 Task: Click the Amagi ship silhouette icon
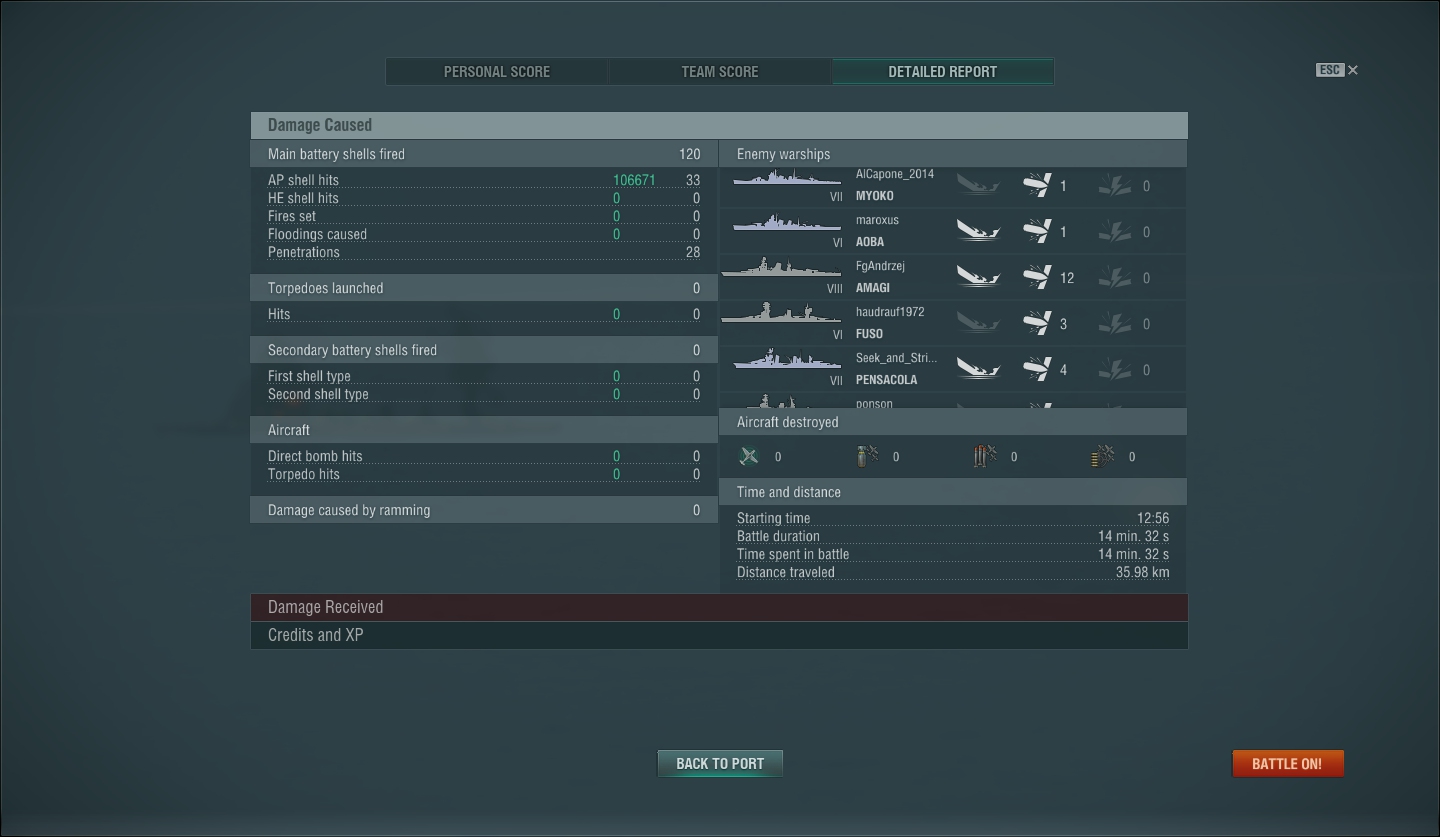(781, 268)
